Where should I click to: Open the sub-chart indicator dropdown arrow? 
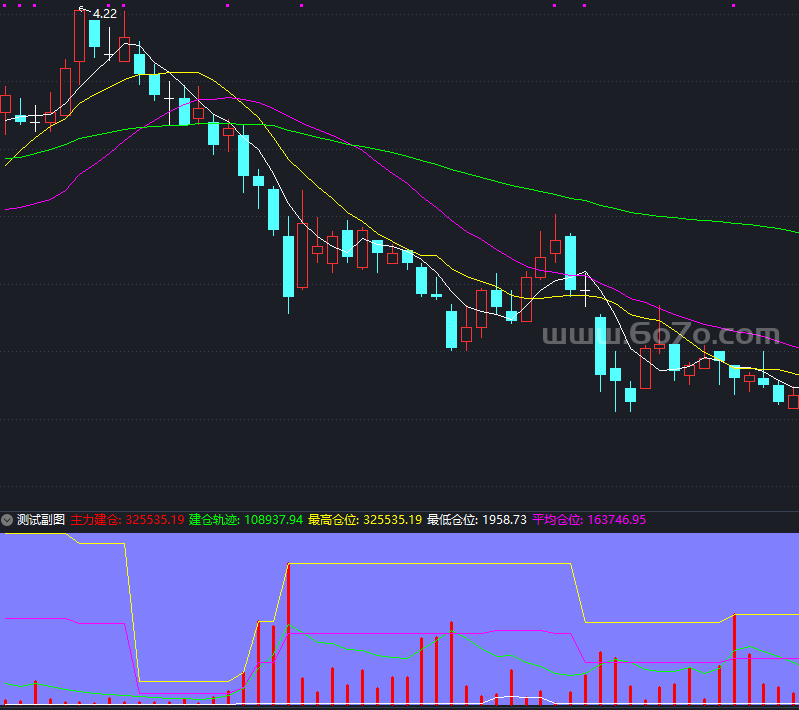click(x=7, y=520)
